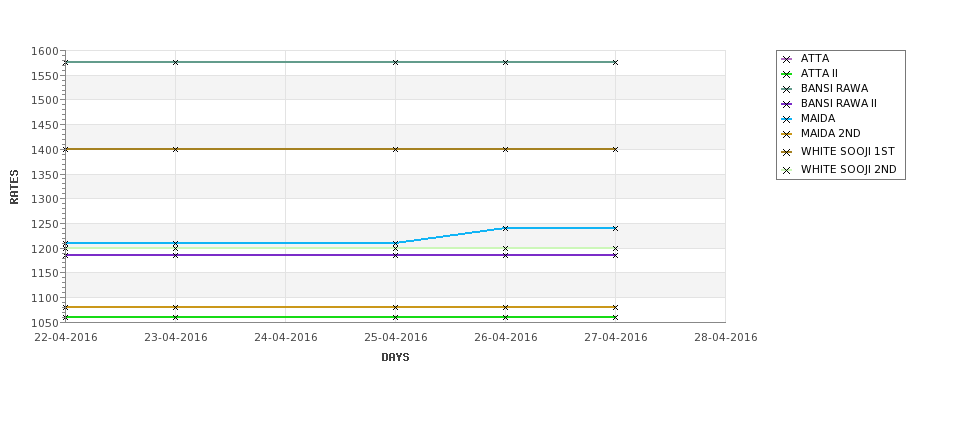Click the BANSI RAWA II point on 26-04-2016
This screenshot has height=429, width=975.
[506, 255]
